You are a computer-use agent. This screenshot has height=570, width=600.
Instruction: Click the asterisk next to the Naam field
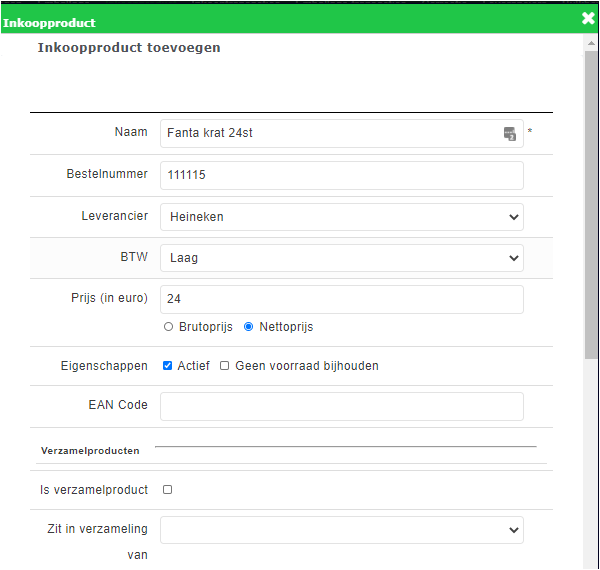click(530, 133)
